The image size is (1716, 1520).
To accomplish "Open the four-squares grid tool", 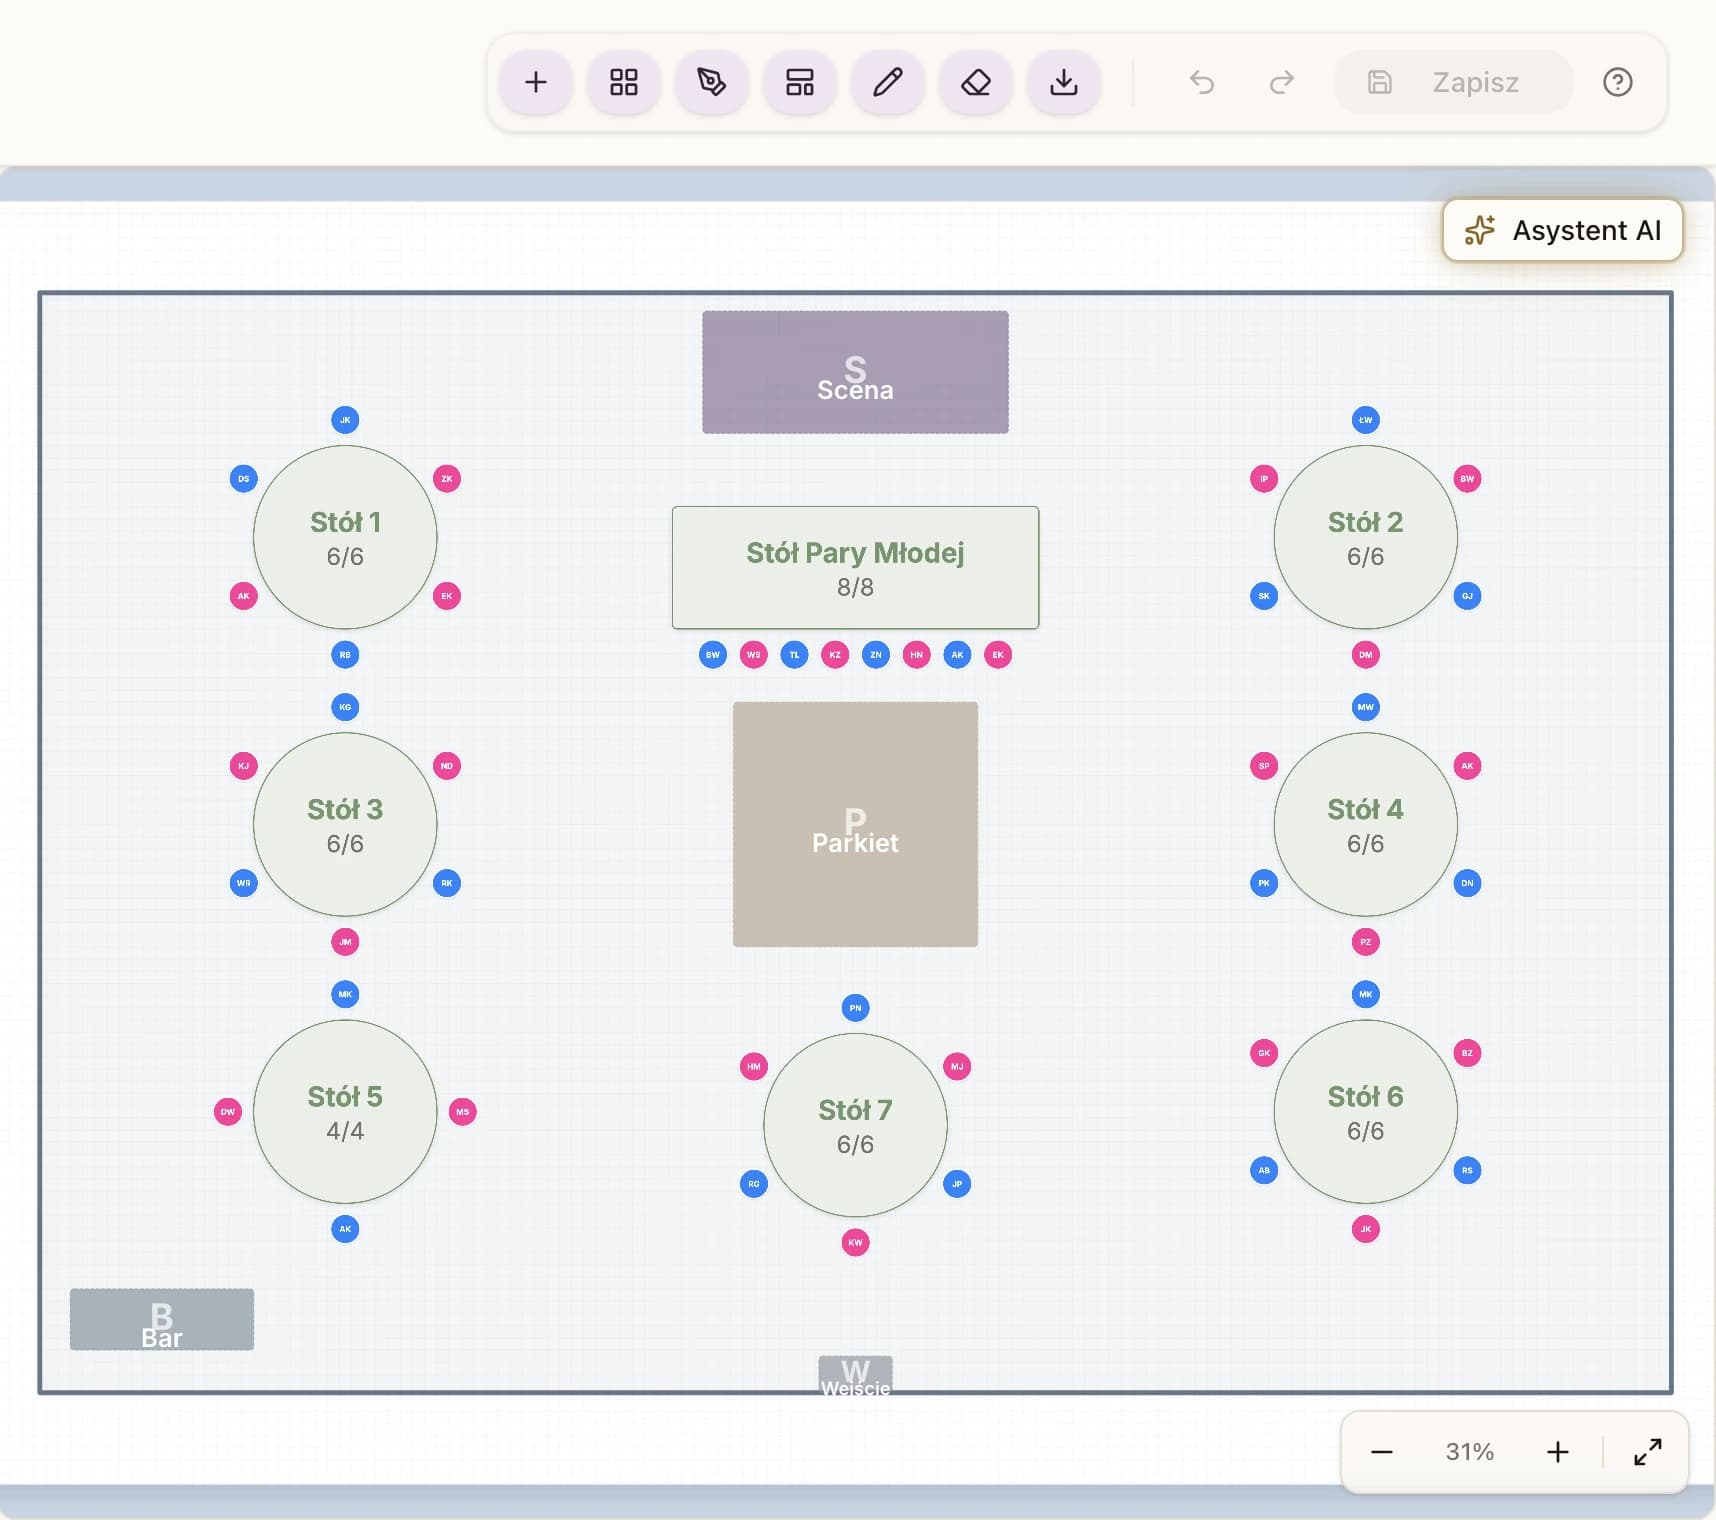I will (x=624, y=82).
